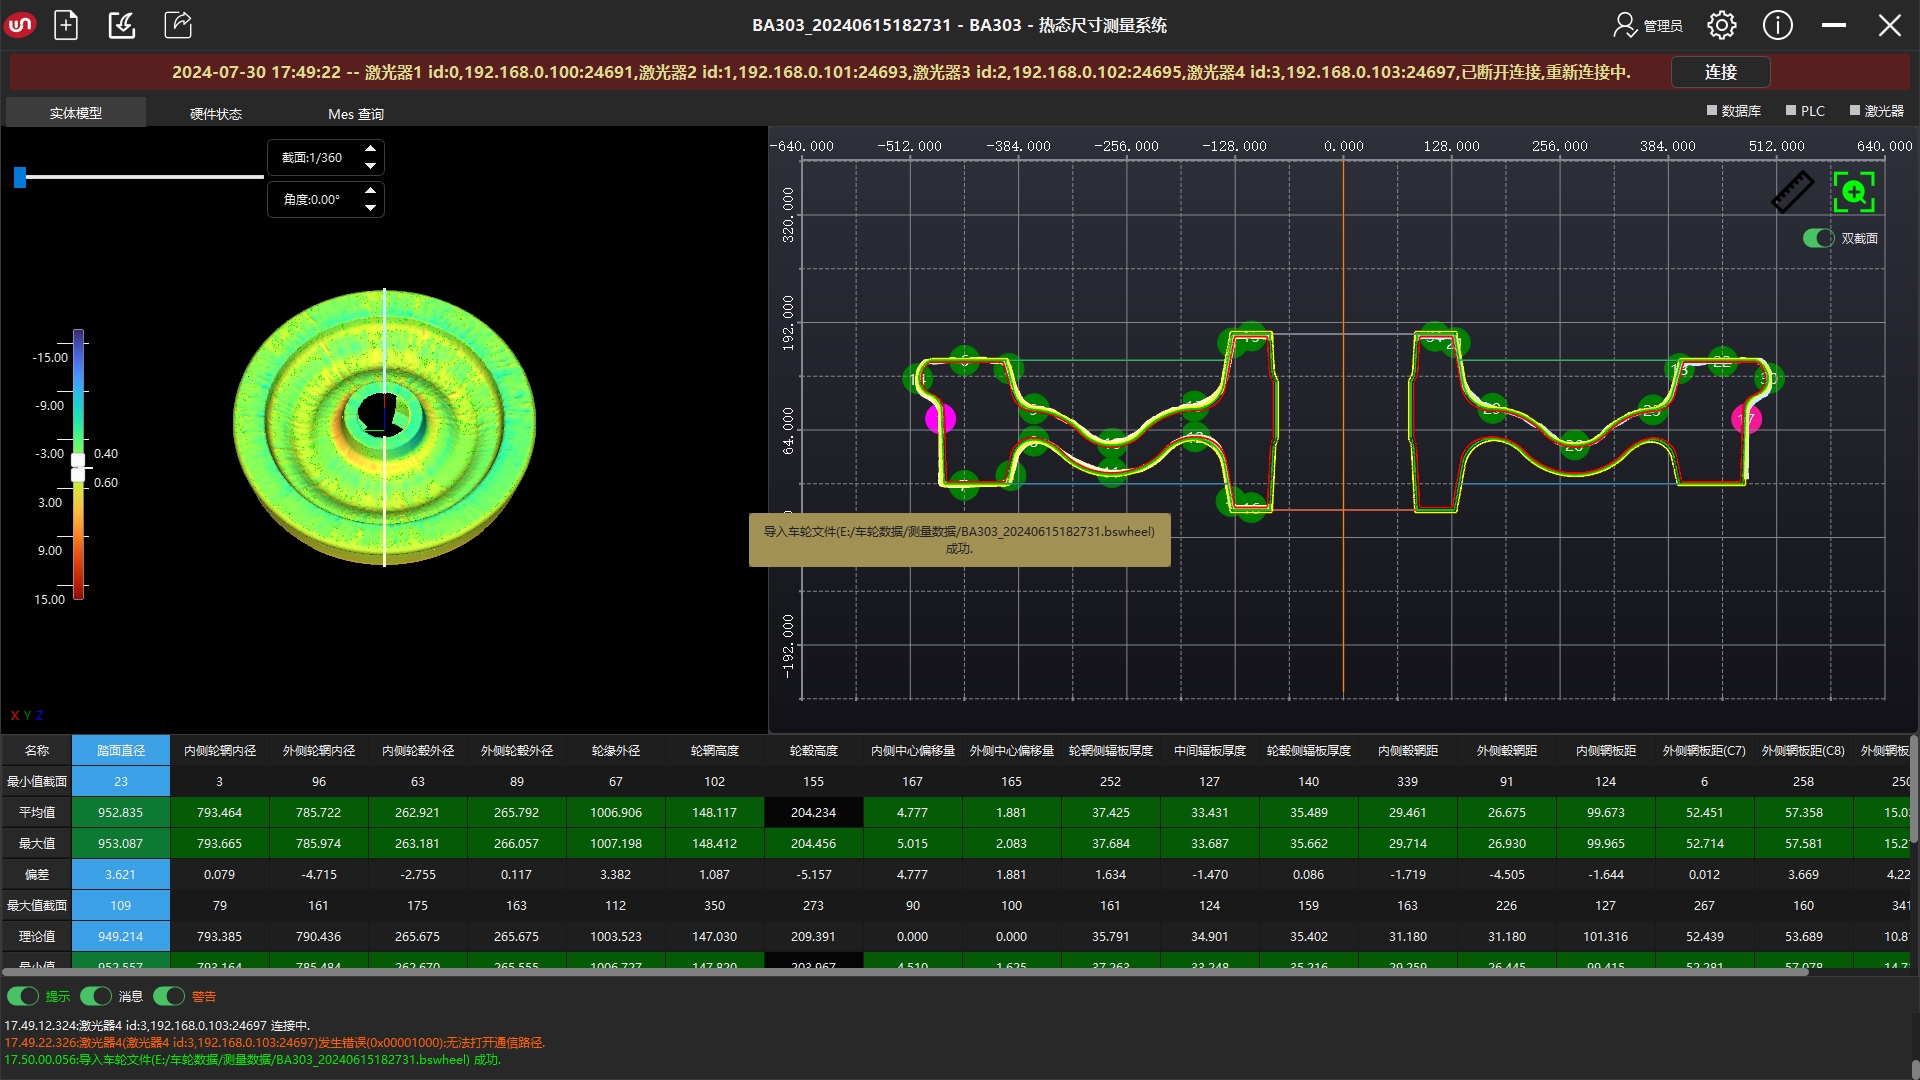Decrease the 角度 angle with down arrow
Screen dimensions: 1920x1080
click(371, 208)
